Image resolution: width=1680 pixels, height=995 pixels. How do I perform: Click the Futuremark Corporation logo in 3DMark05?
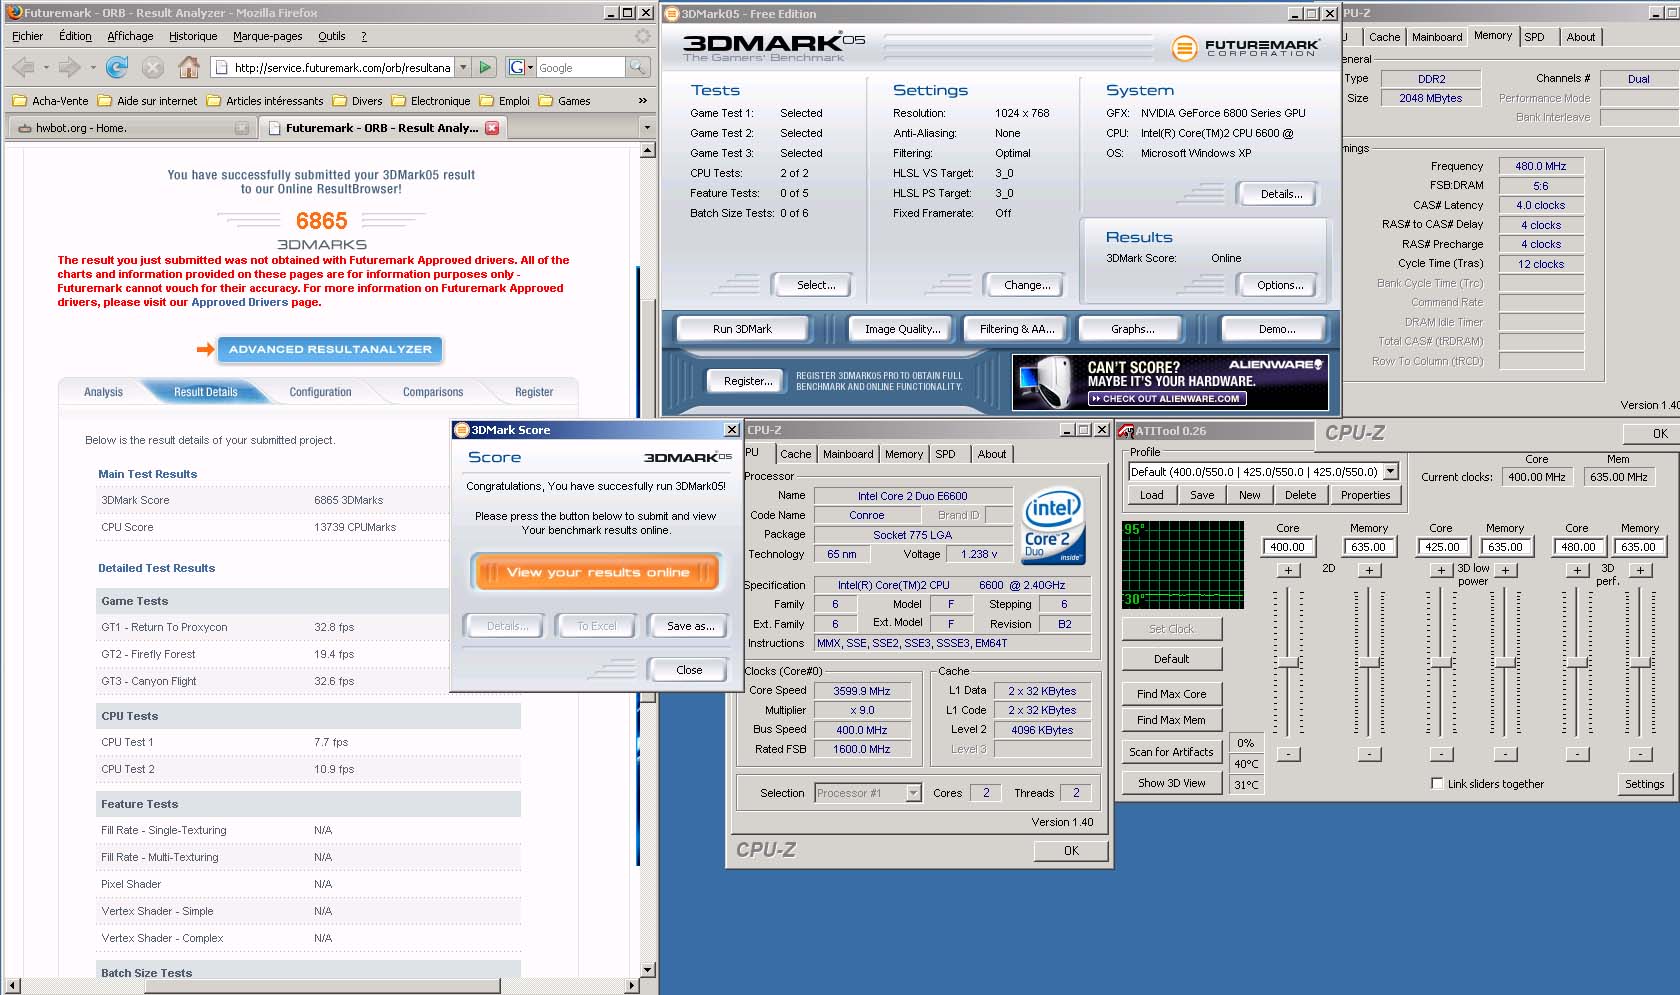[1245, 47]
